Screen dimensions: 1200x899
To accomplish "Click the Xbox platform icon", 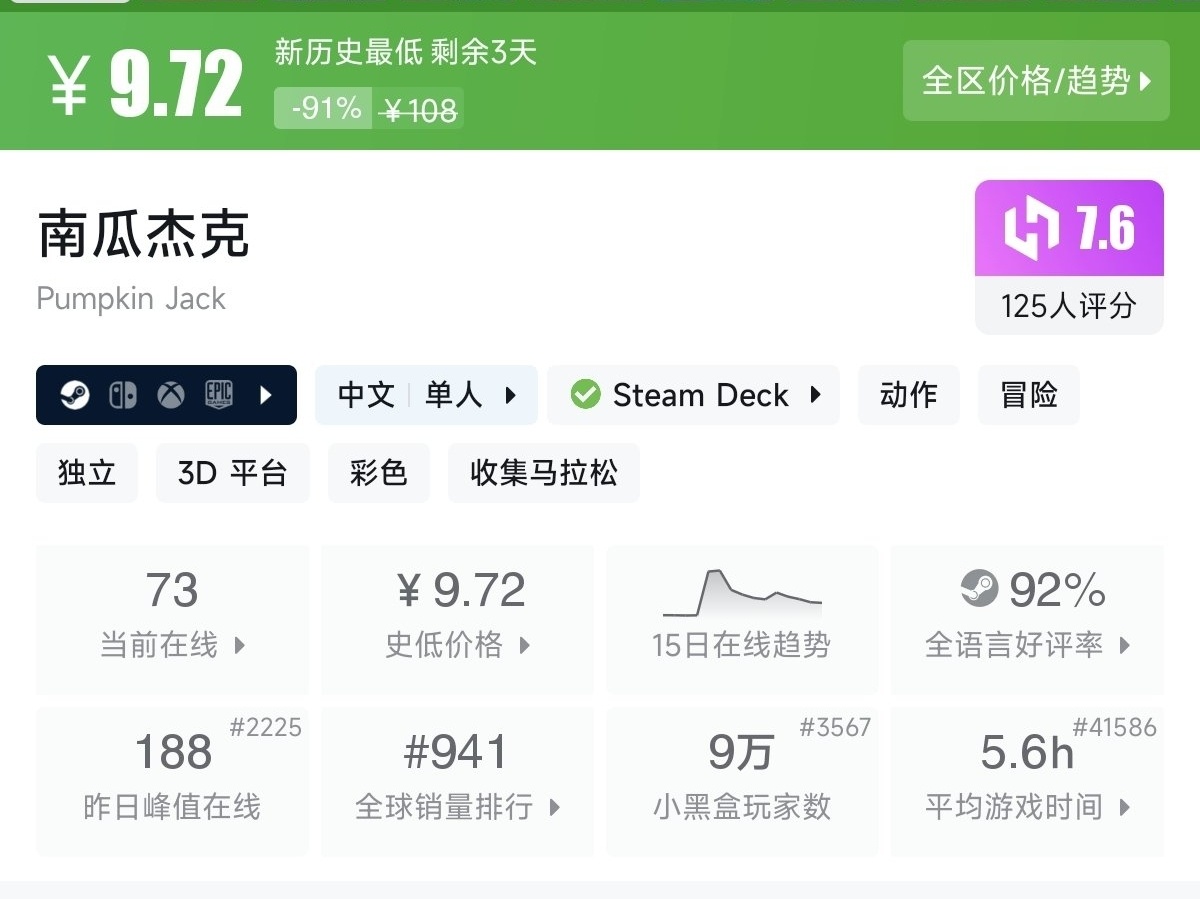I will click(x=171, y=395).
